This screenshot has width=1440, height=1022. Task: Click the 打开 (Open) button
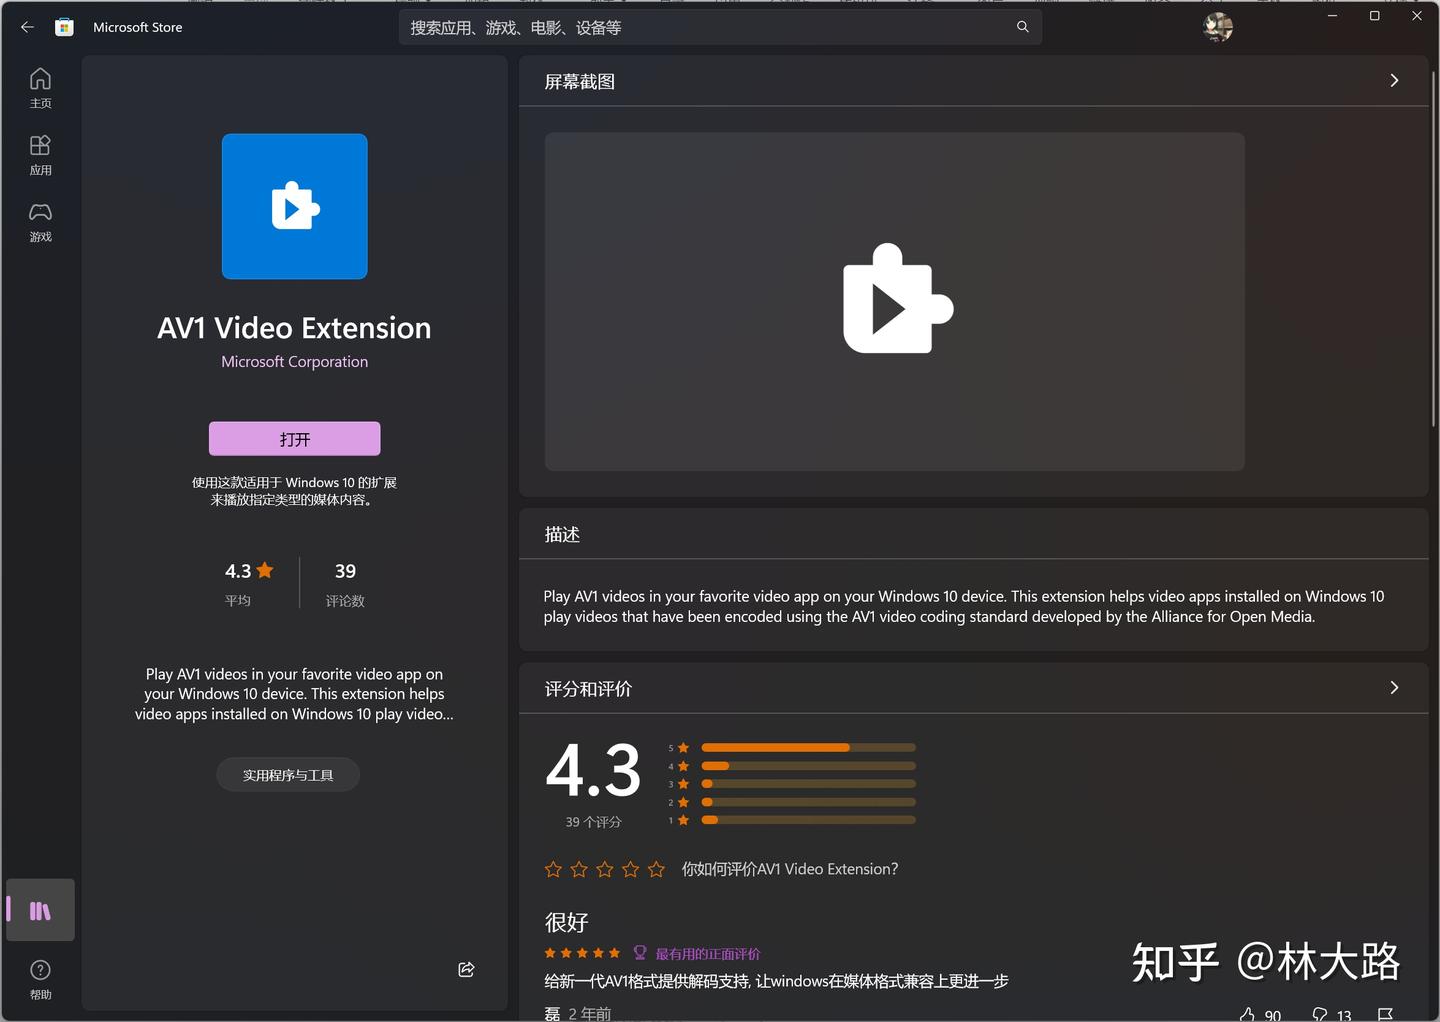294,438
